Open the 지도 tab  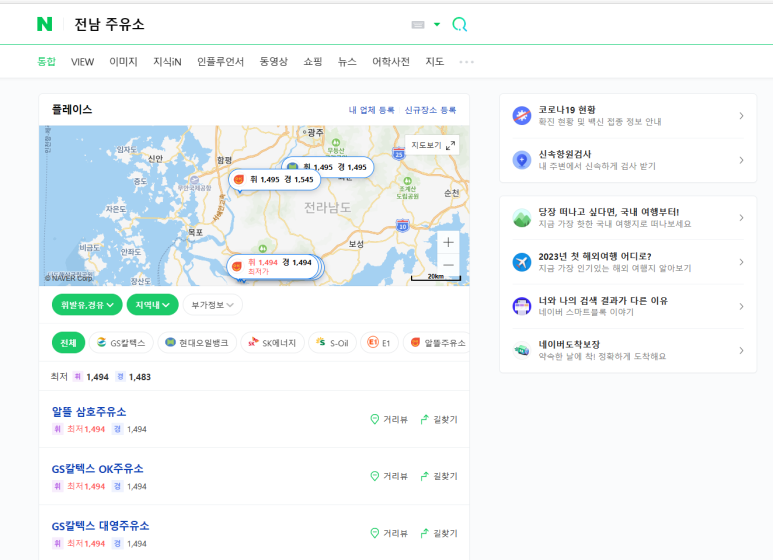tap(435, 62)
